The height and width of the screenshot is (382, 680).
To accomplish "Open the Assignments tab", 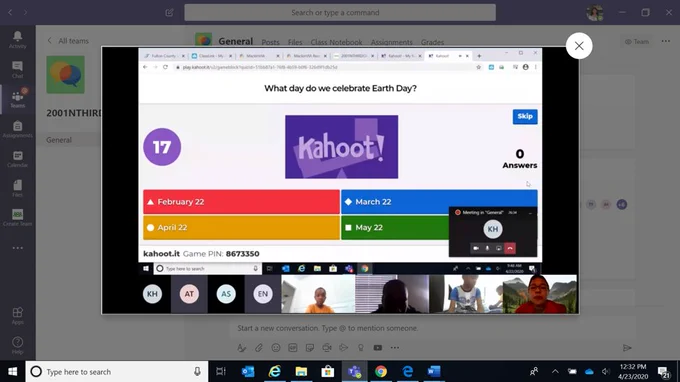I will click(x=391, y=42).
